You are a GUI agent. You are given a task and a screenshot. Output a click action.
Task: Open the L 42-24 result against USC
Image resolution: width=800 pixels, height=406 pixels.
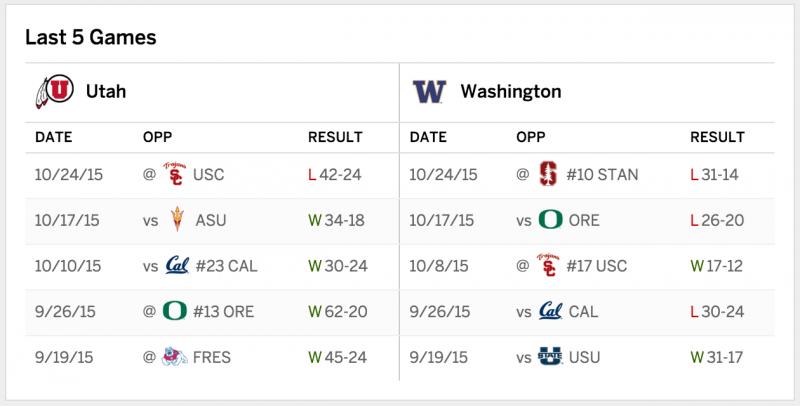pyautogui.click(x=335, y=175)
